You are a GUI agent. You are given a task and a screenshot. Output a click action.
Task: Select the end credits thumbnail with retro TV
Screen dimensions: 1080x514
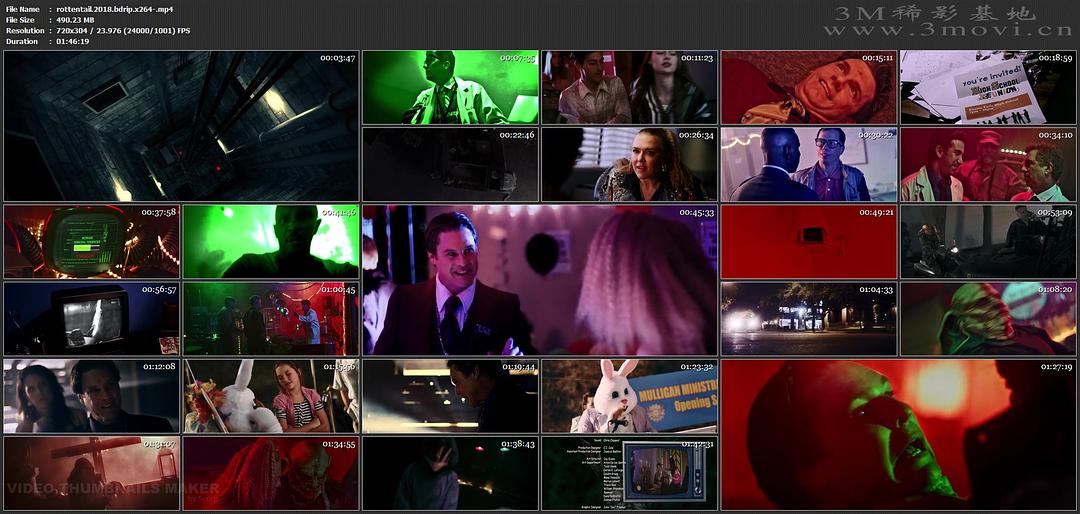[630, 473]
